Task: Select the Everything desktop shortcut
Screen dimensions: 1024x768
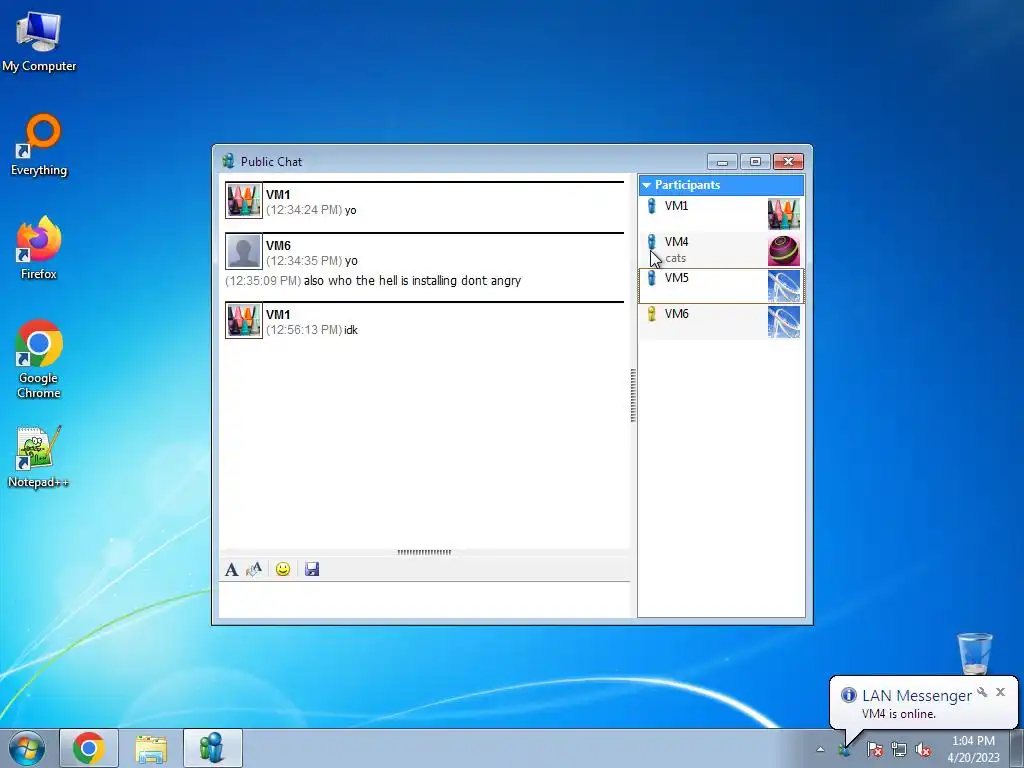Action: pos(39,145)
